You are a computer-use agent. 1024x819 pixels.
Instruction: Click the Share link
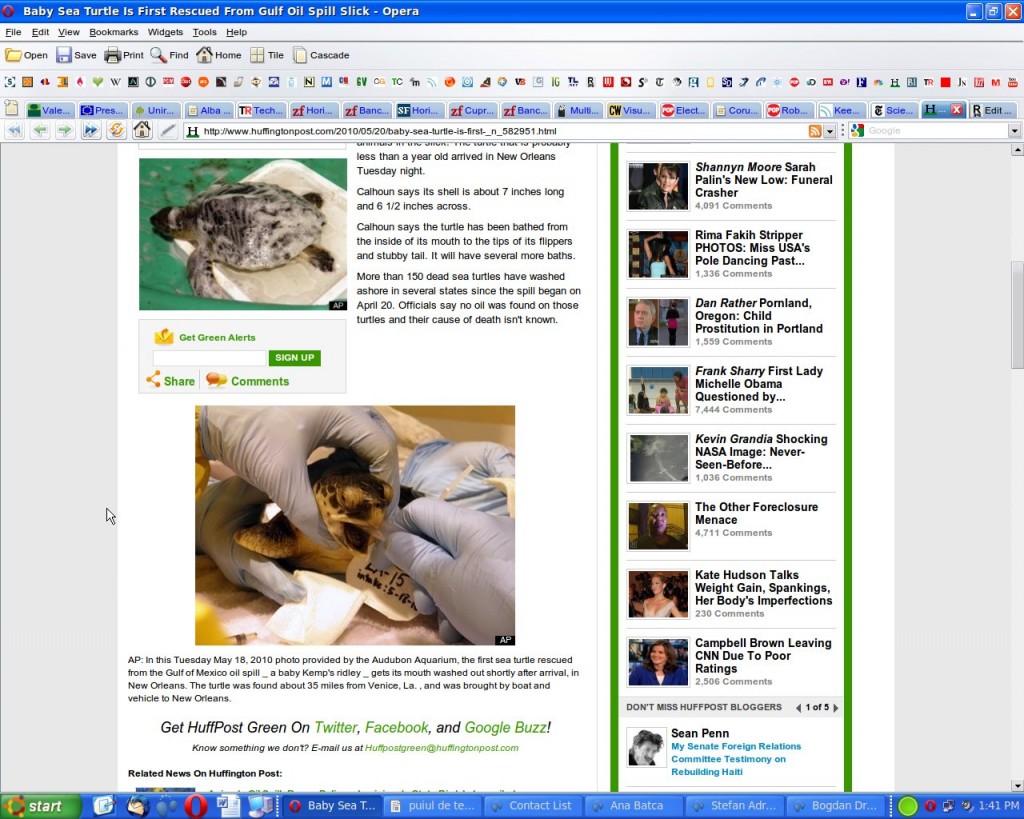(170, 381)
